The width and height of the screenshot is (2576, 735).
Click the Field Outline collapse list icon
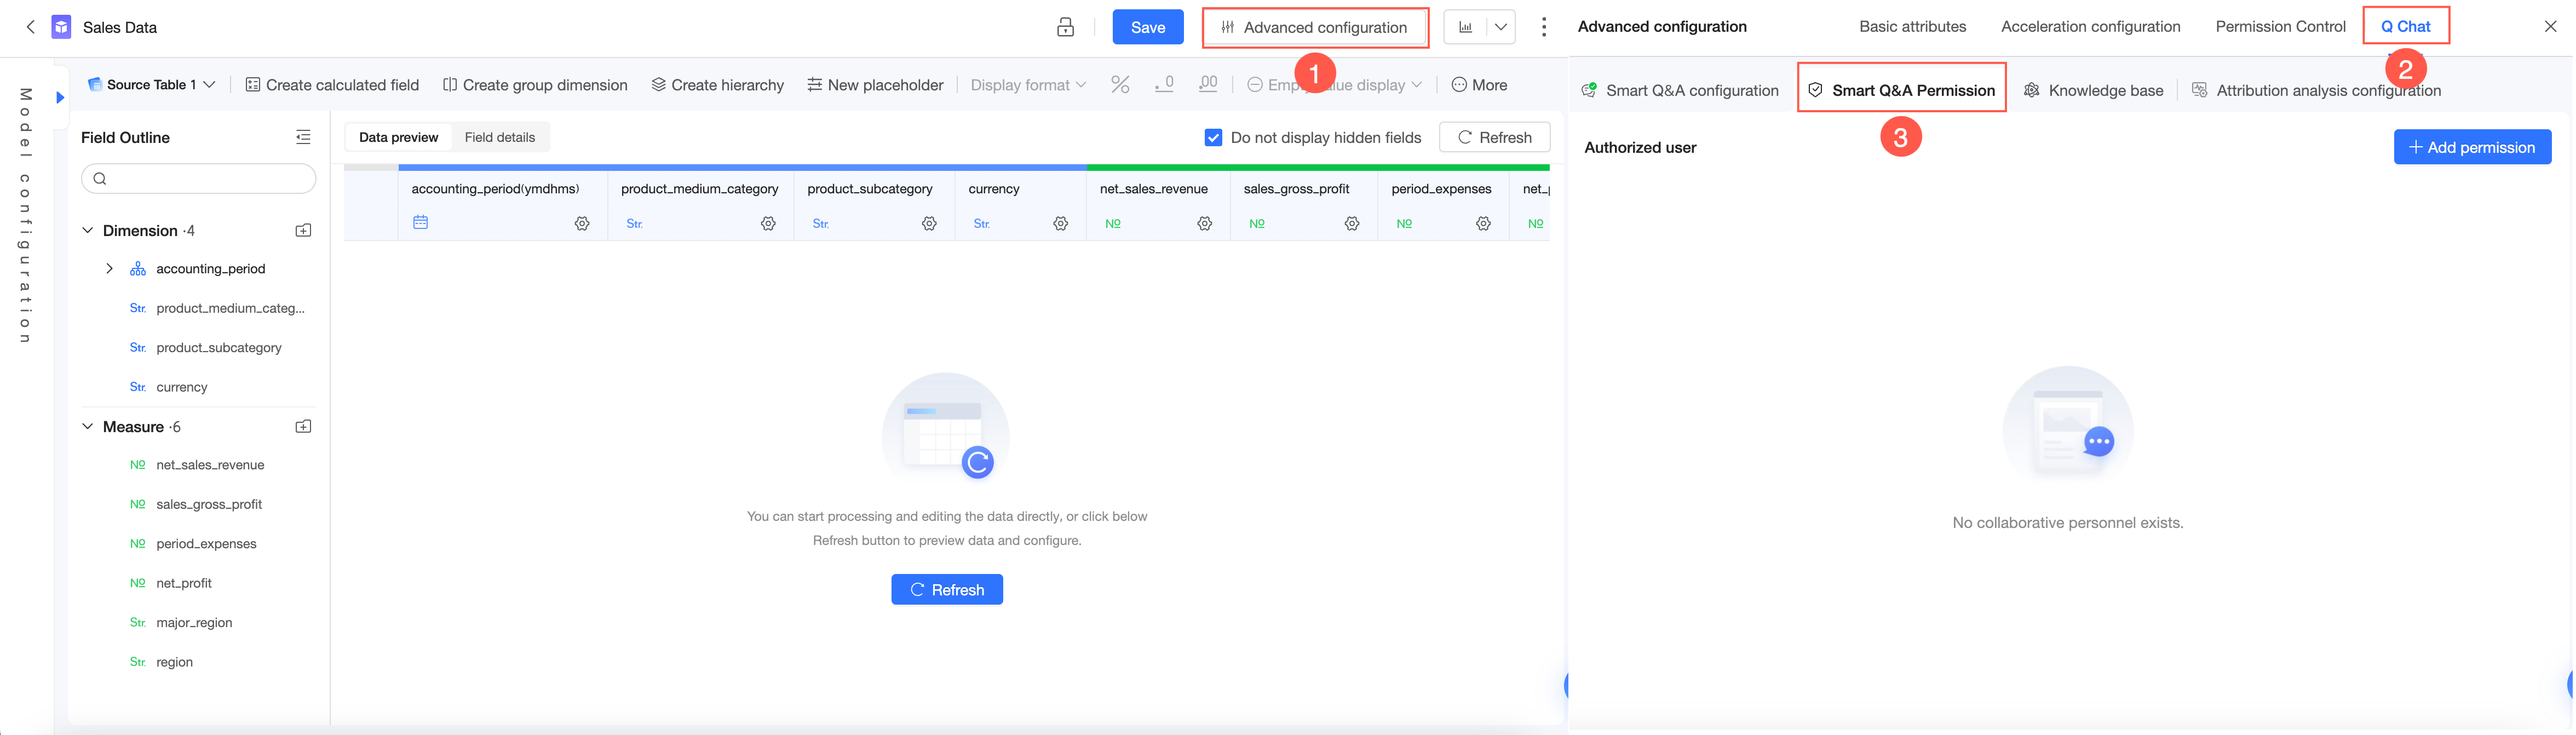click(303, 137)
